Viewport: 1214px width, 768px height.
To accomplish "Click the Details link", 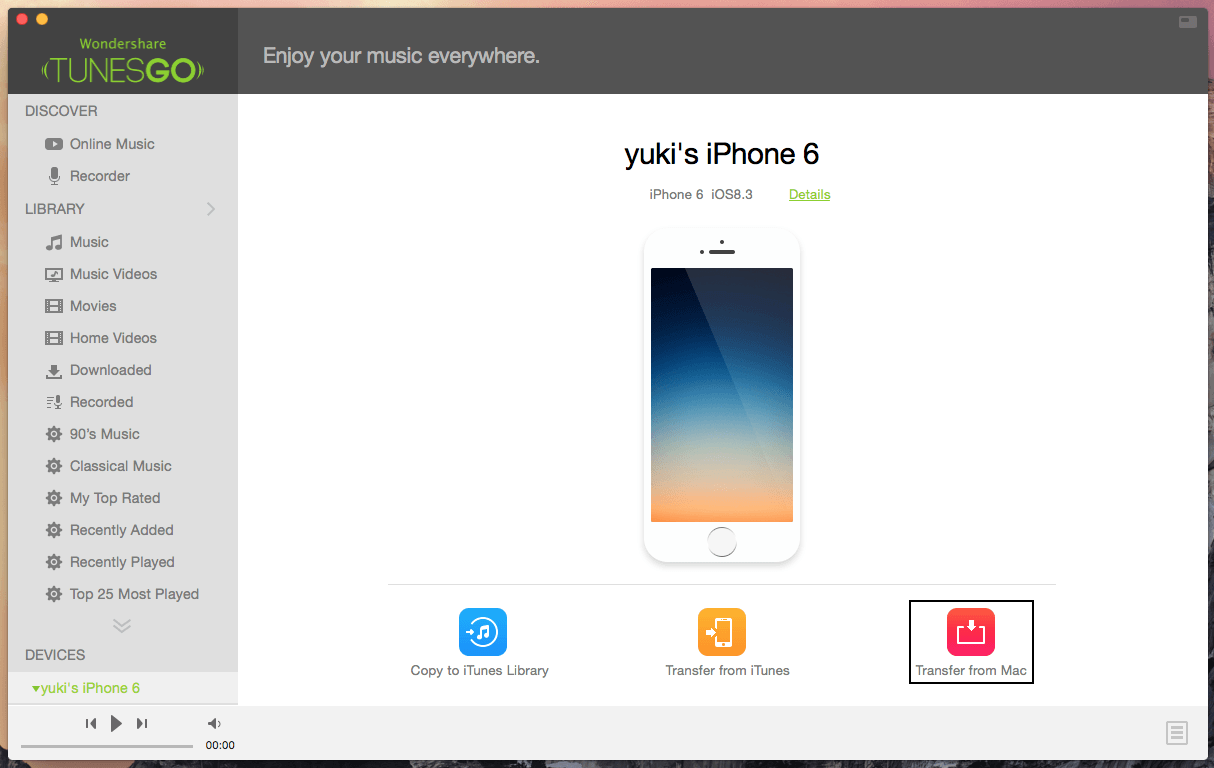I will point(809,194).
